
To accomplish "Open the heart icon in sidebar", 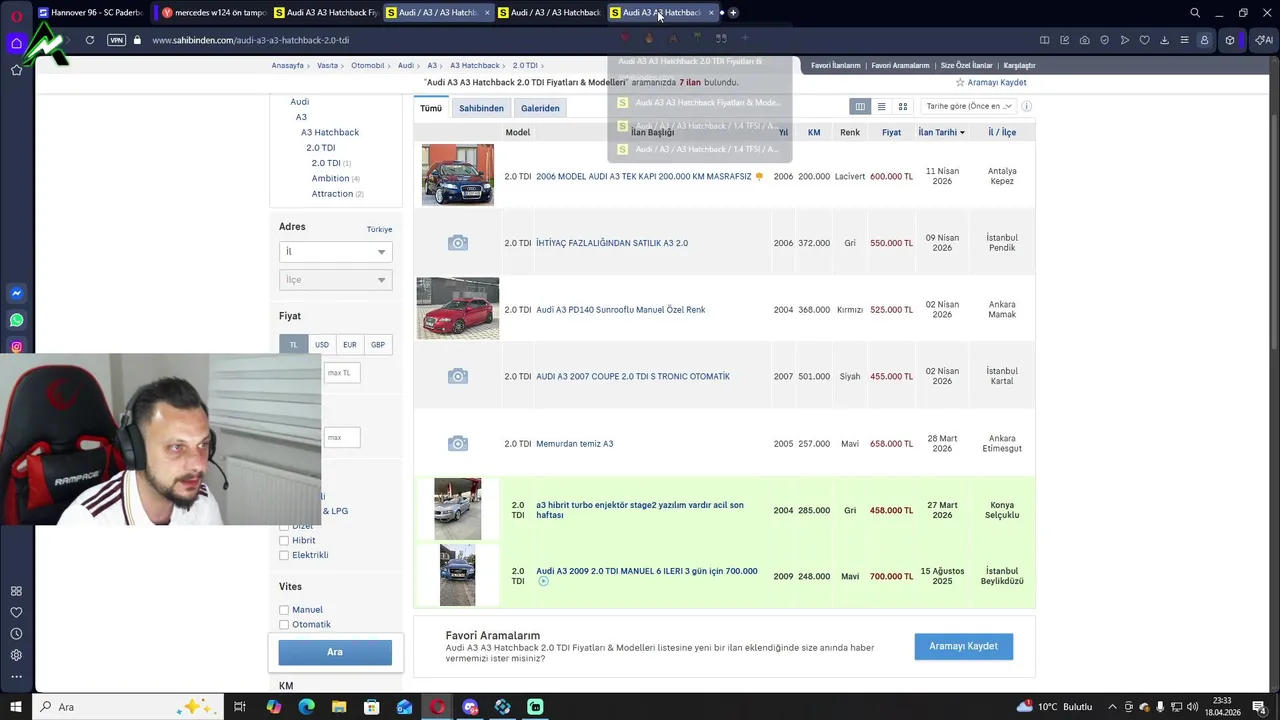I will tap(16, 612).
